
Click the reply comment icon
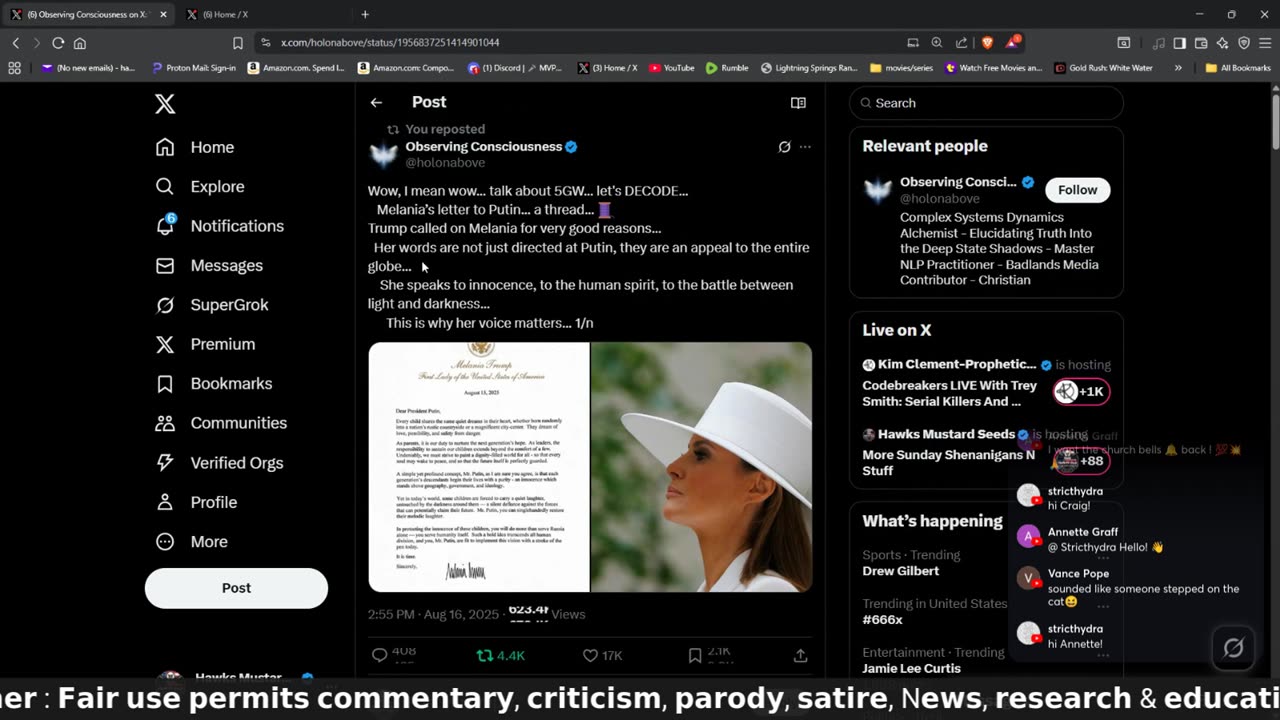pyautogui.click(x=379, y=655)
